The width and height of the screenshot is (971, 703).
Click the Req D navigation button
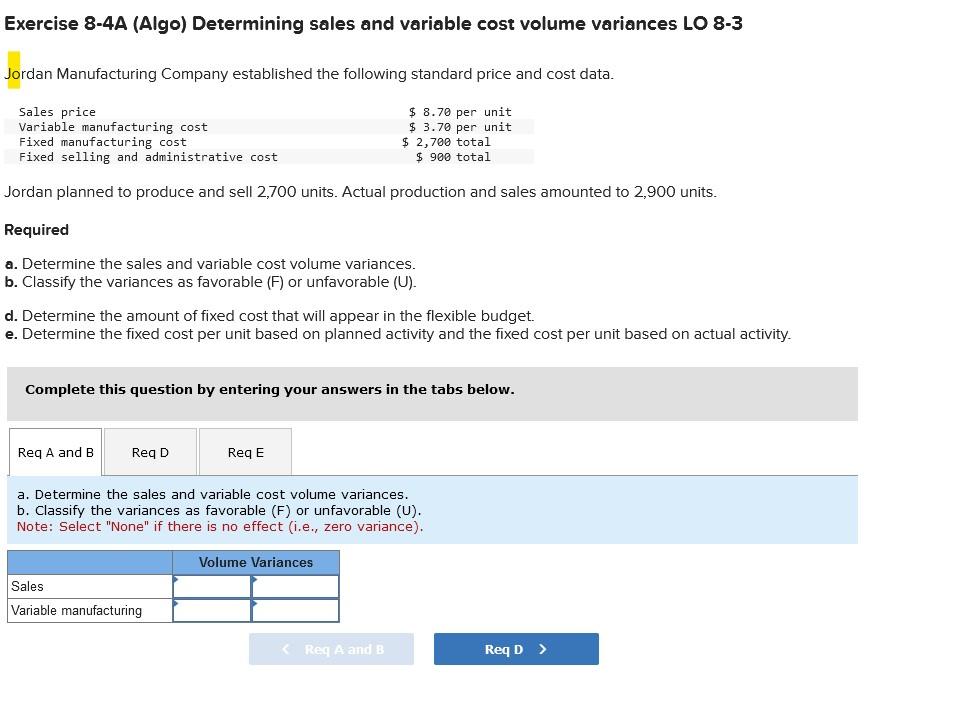coord(515,648)
